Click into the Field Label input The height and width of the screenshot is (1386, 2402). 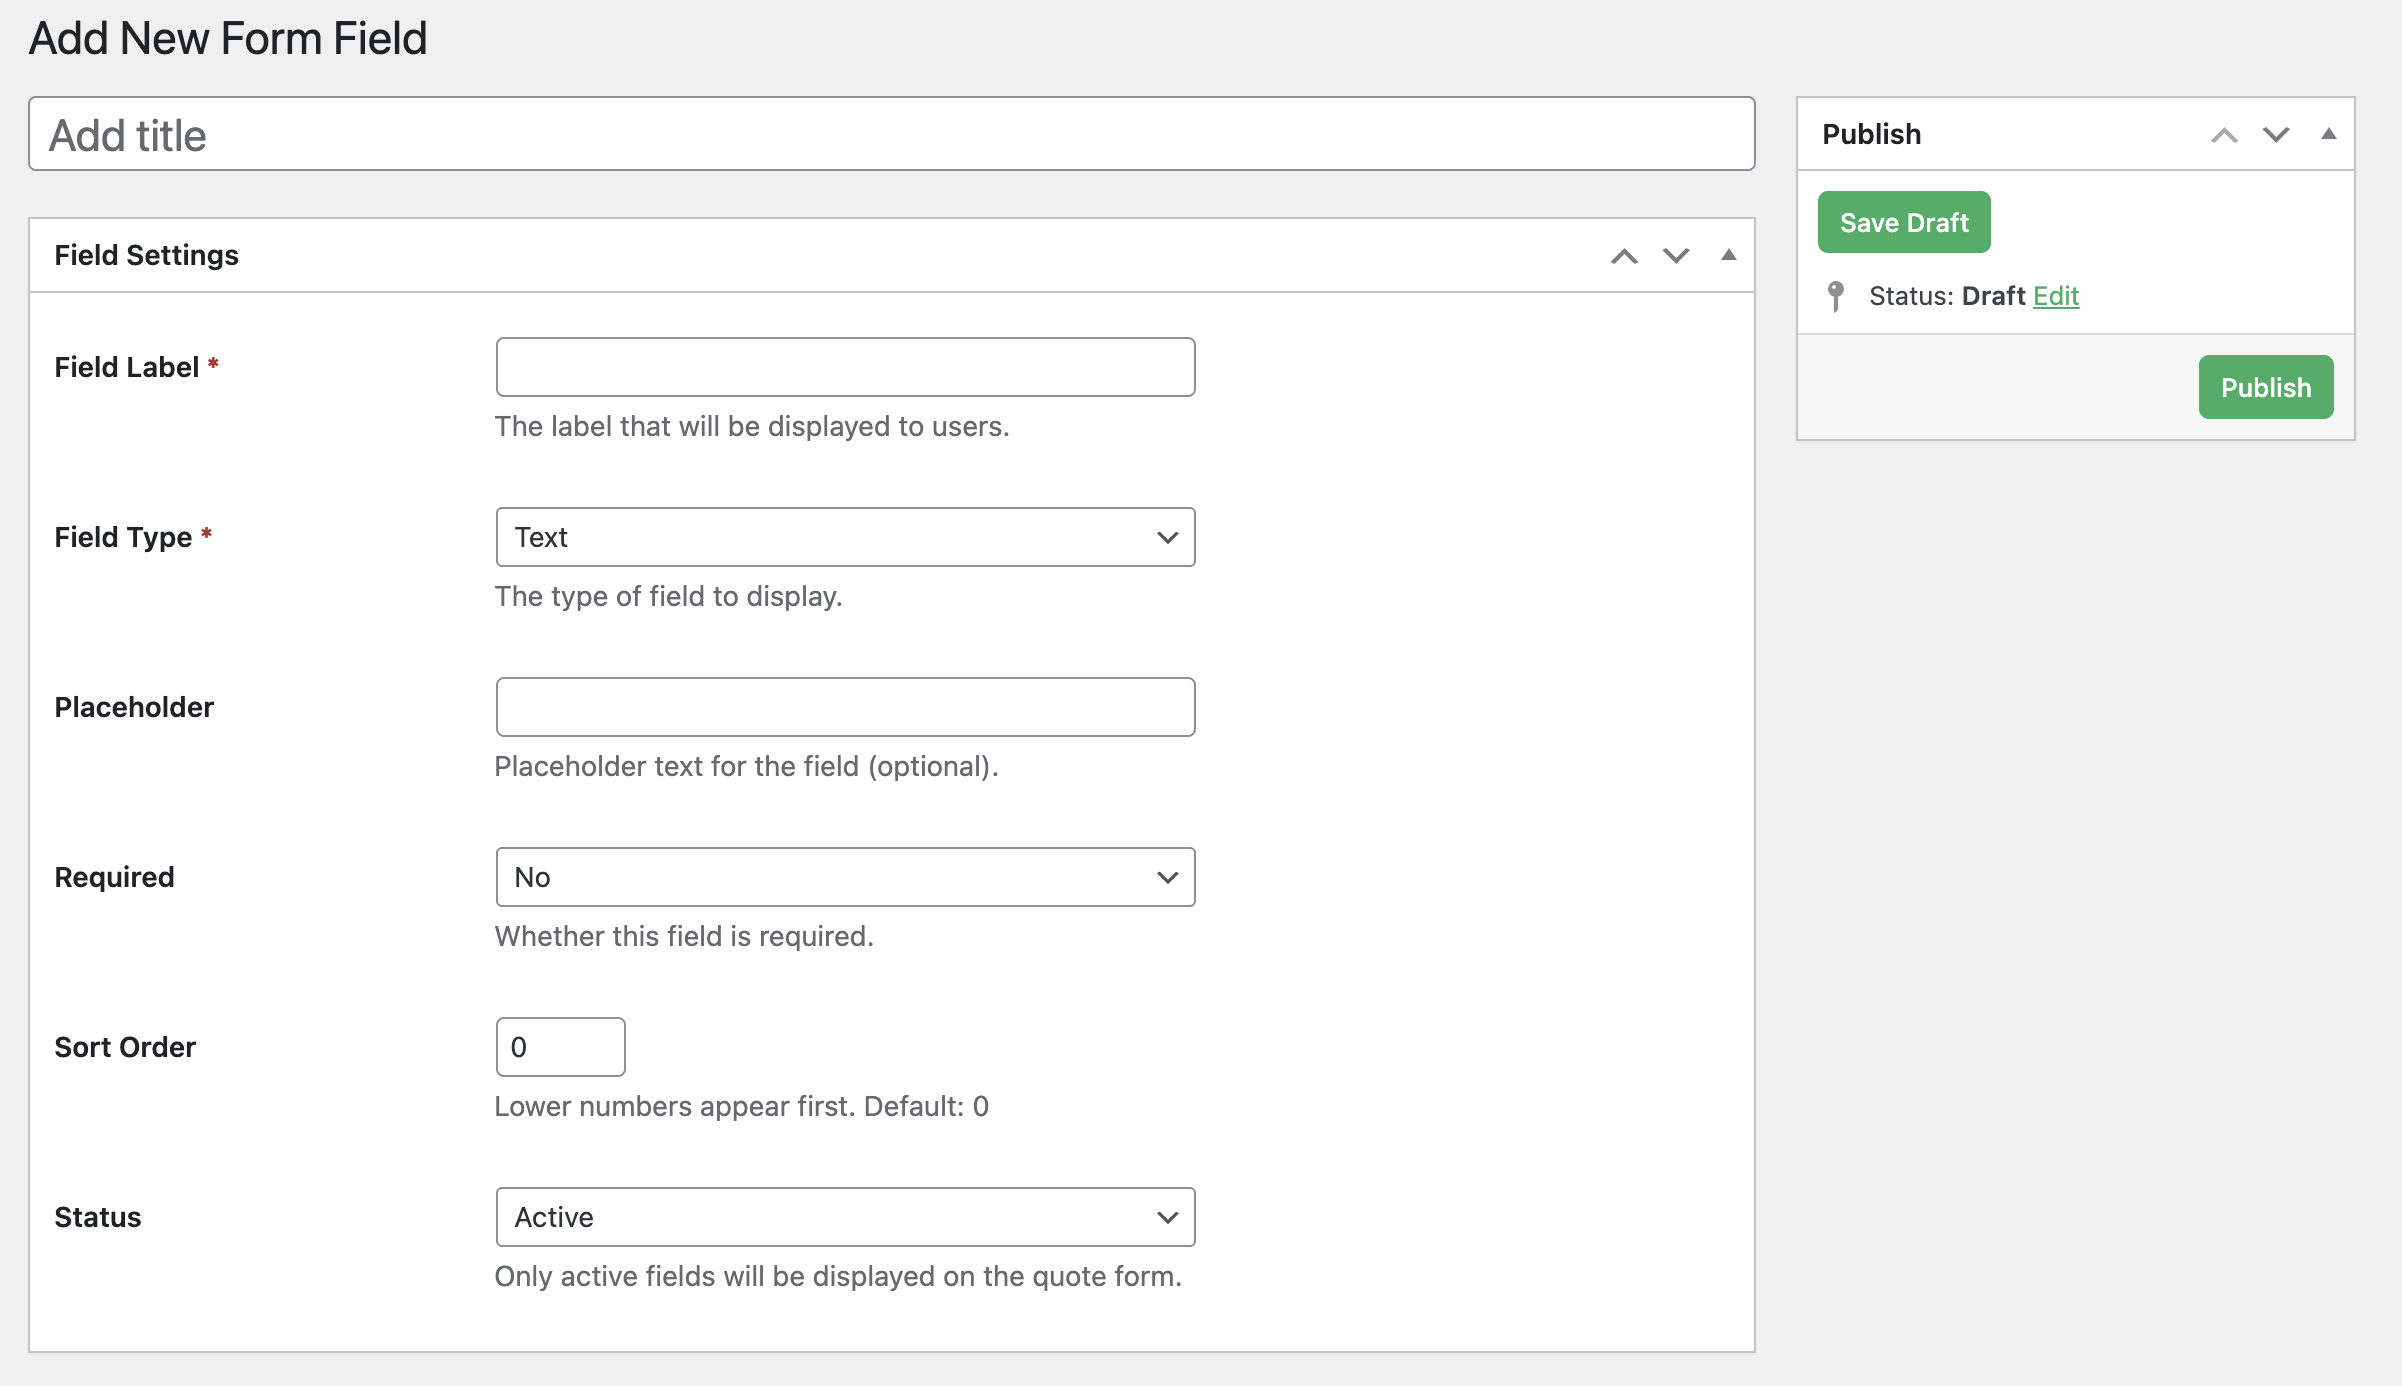click(x=844, y=367)
